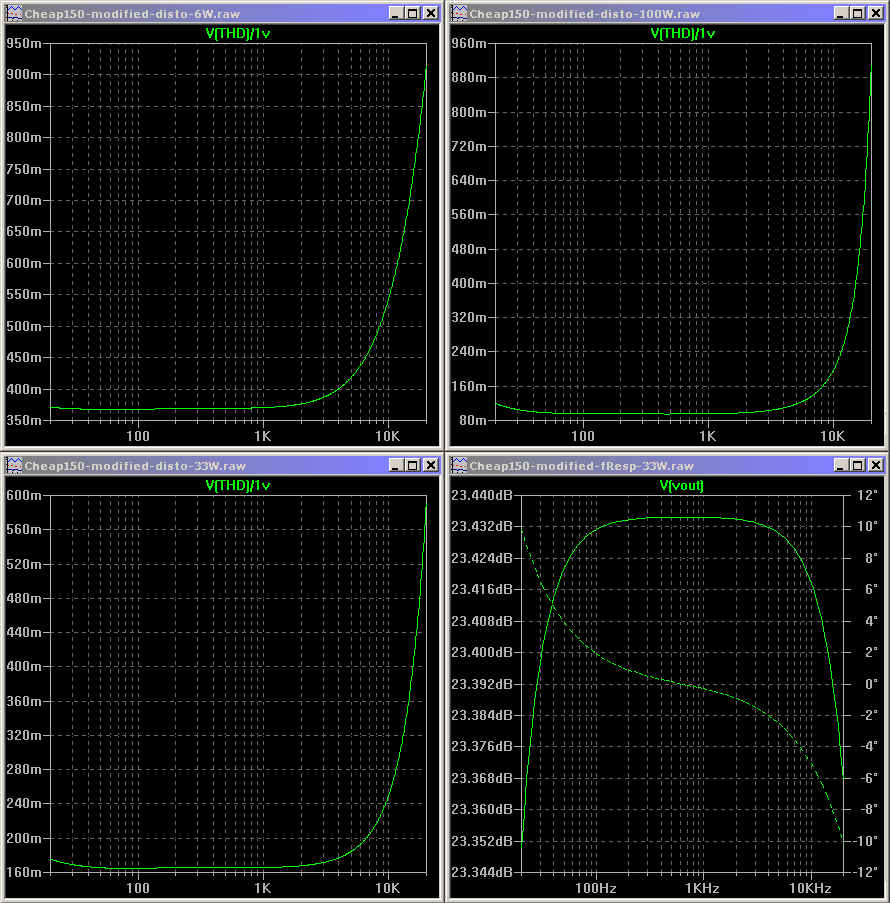This screenshot has height=903, width=890.
Task: Click the waveform icon in the 6W window title
Action: [13, 13]
